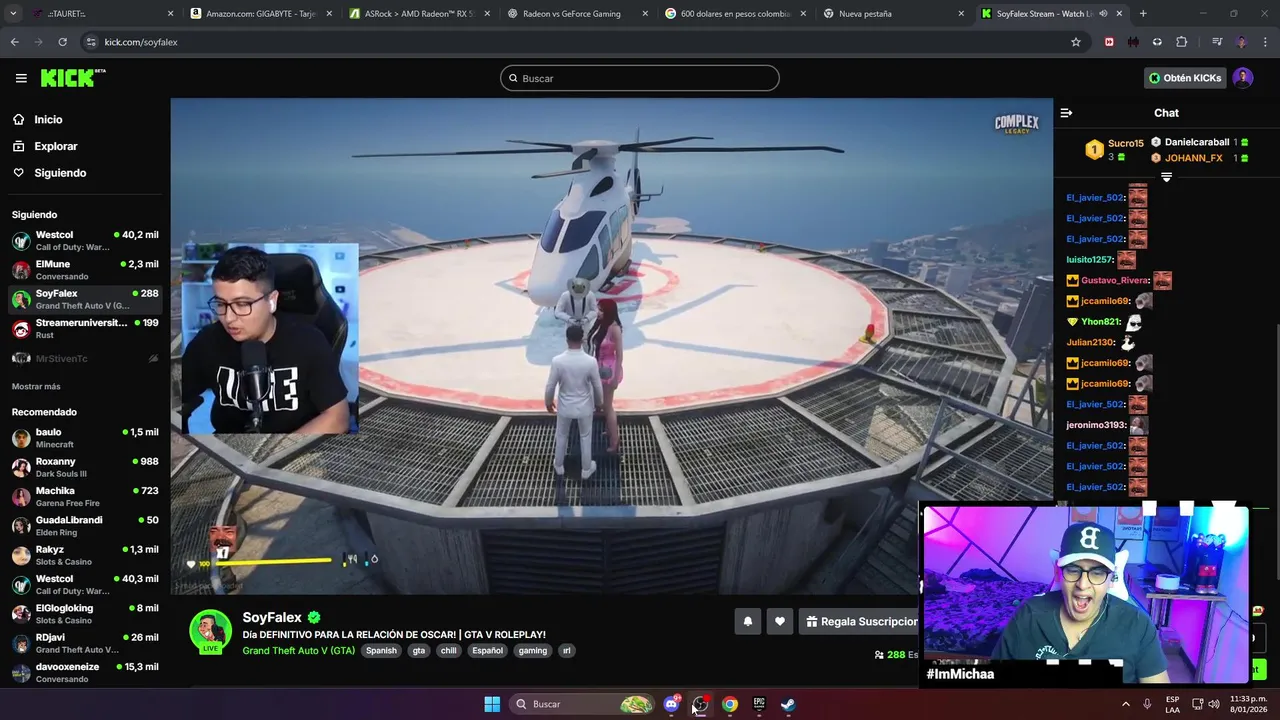Open Chrome extensions puzzle icon

[1182, 42]
